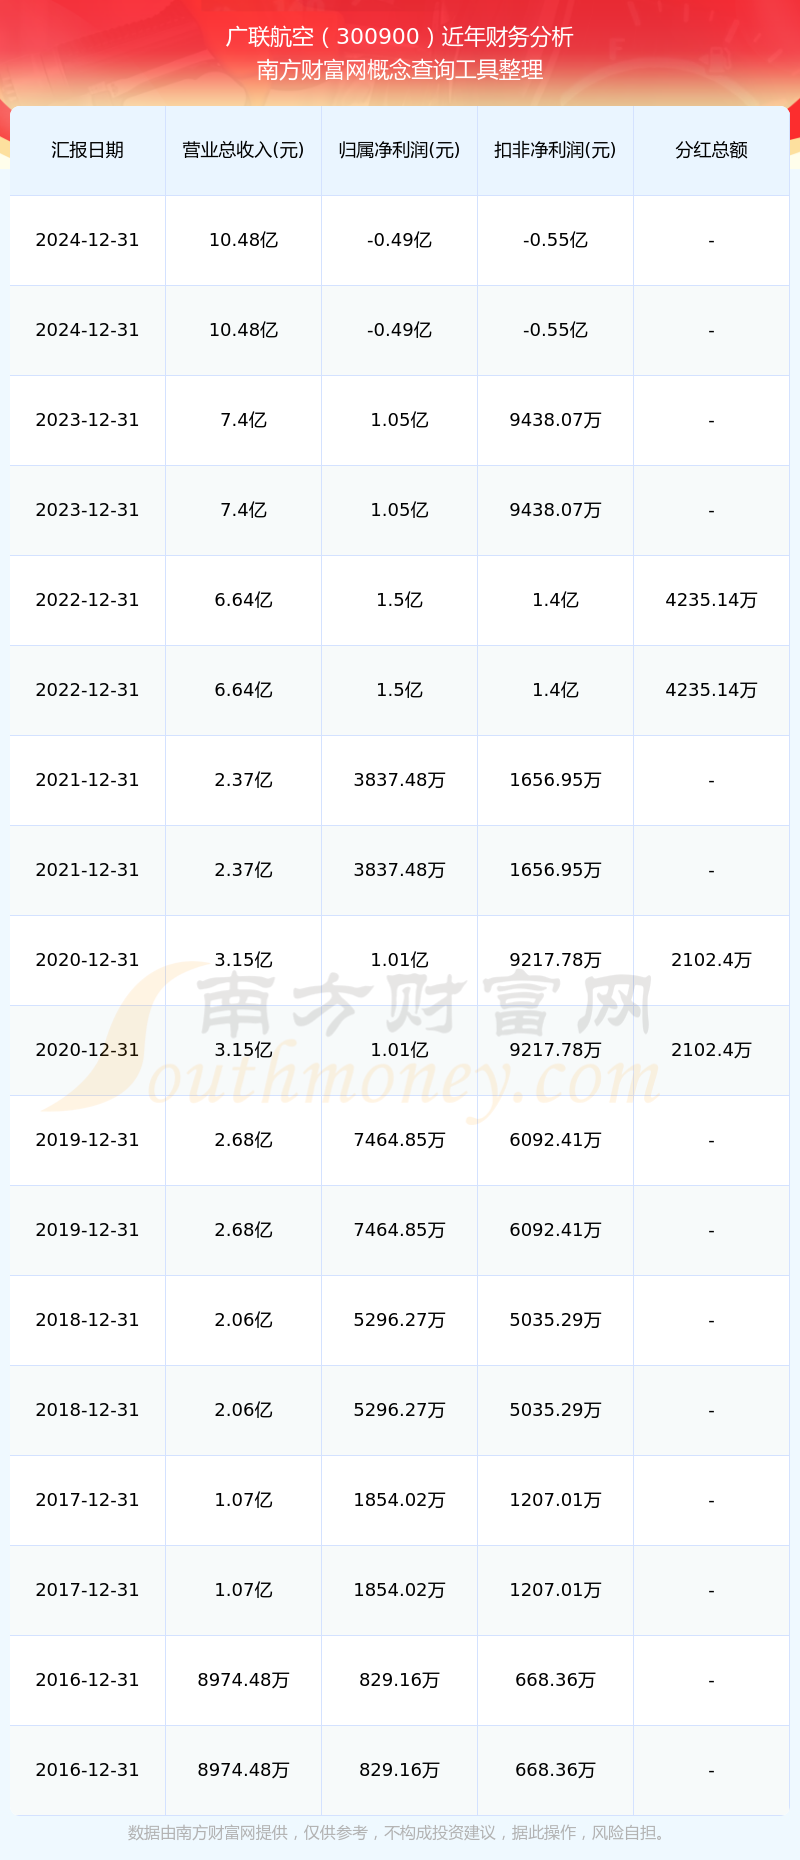Click the first -0.49亿 net profit cell
800x1860 pixels.
[399, 240]
